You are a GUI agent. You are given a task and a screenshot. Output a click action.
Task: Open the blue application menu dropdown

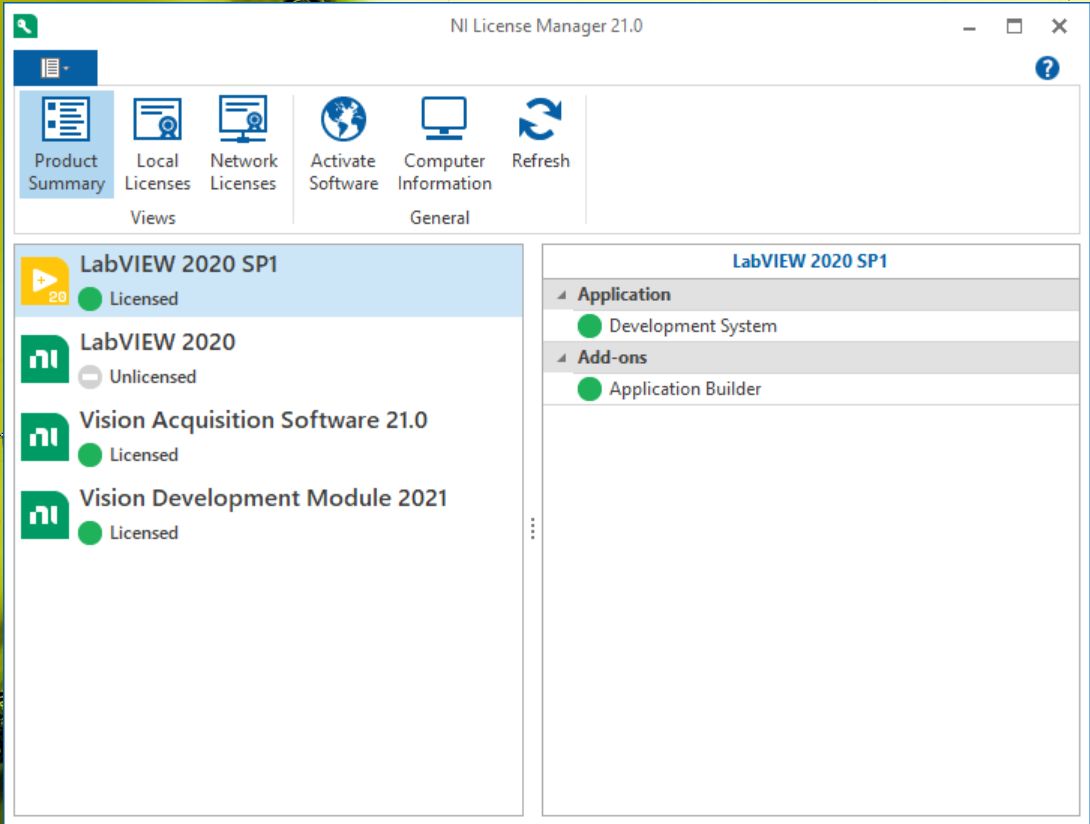tap(55, 67)
